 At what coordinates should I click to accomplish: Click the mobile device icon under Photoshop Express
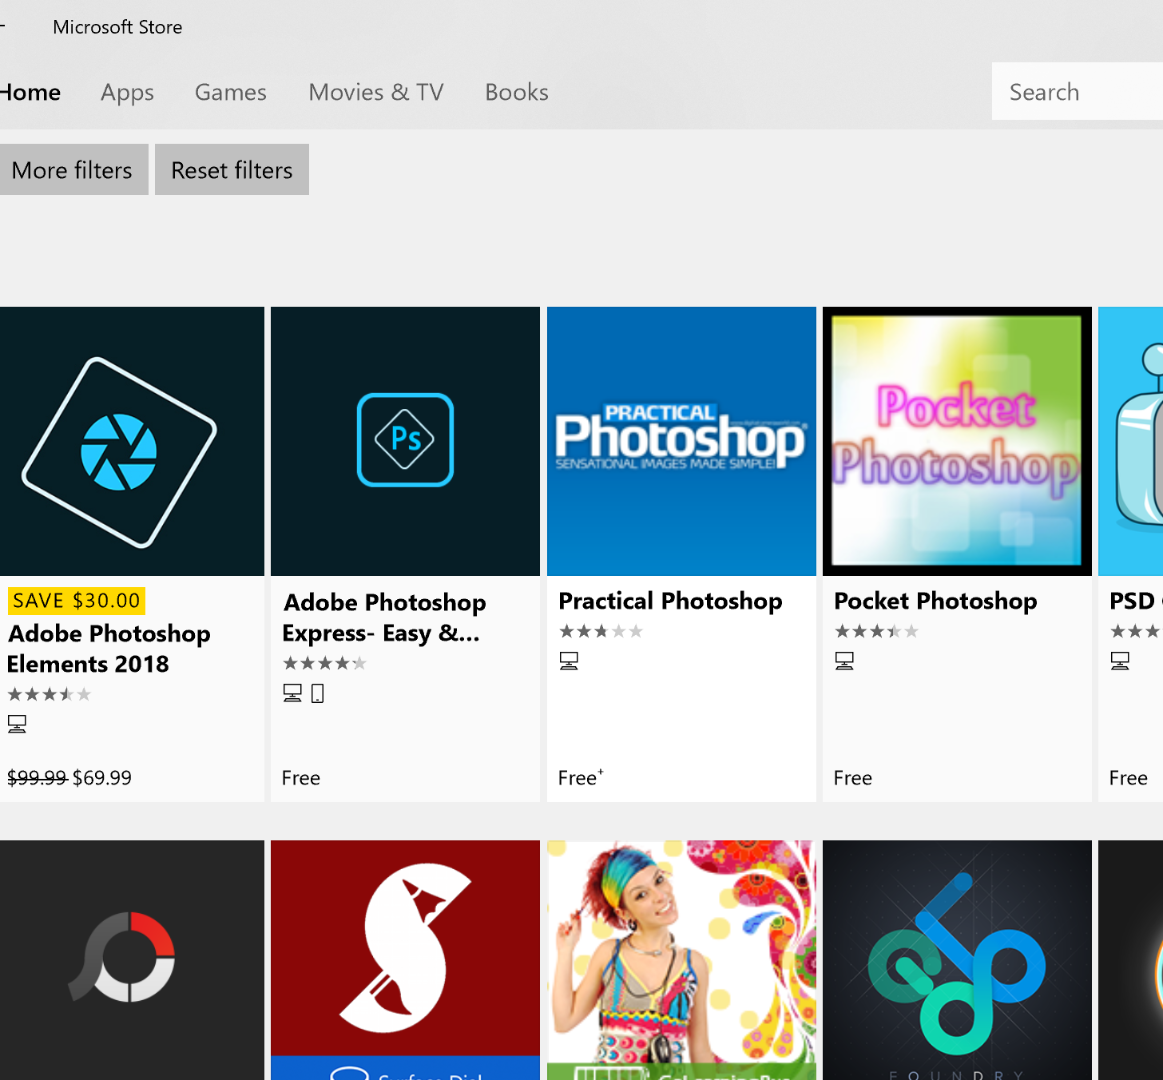317,693
